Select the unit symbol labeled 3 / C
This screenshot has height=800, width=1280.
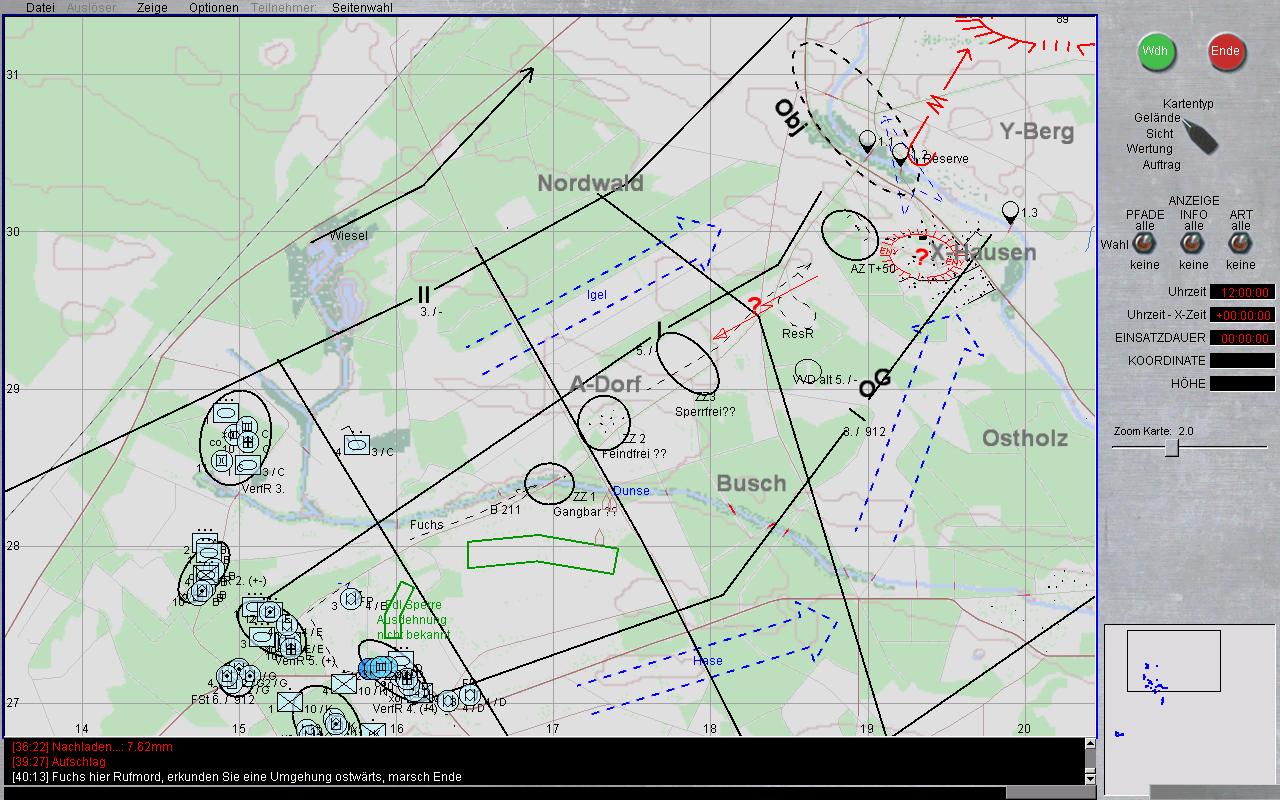[356, 444]
